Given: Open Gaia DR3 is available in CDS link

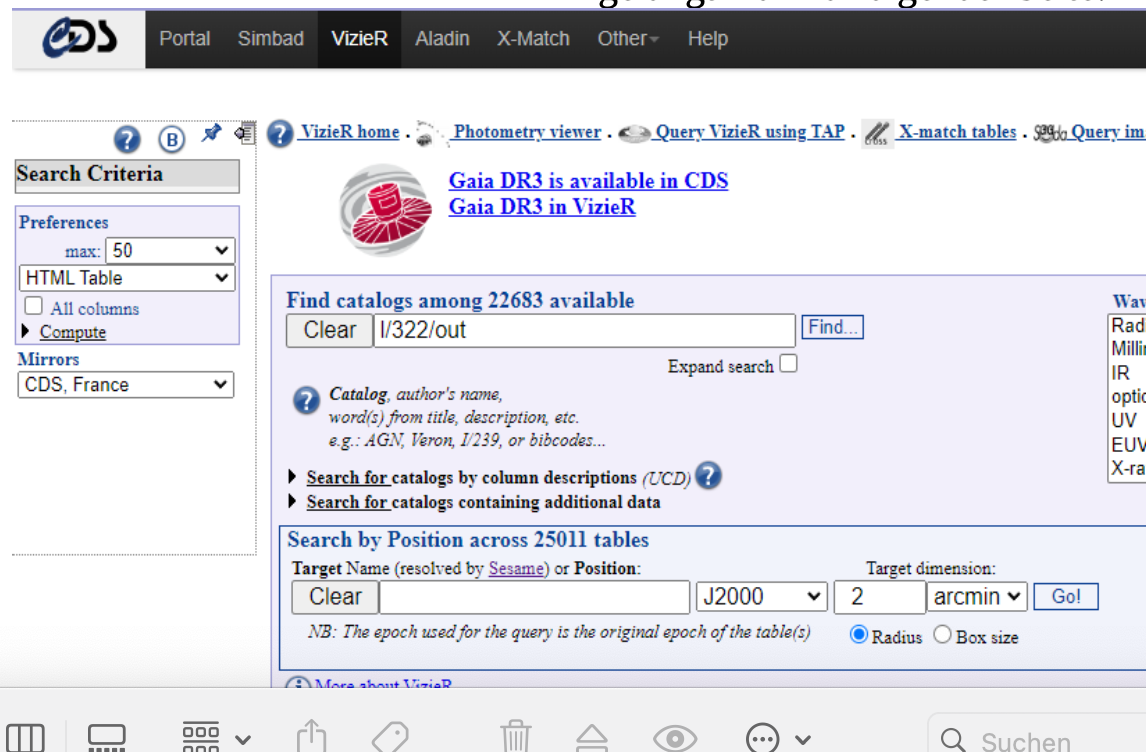Looking at the screenshot, I should tap(588, 181).
